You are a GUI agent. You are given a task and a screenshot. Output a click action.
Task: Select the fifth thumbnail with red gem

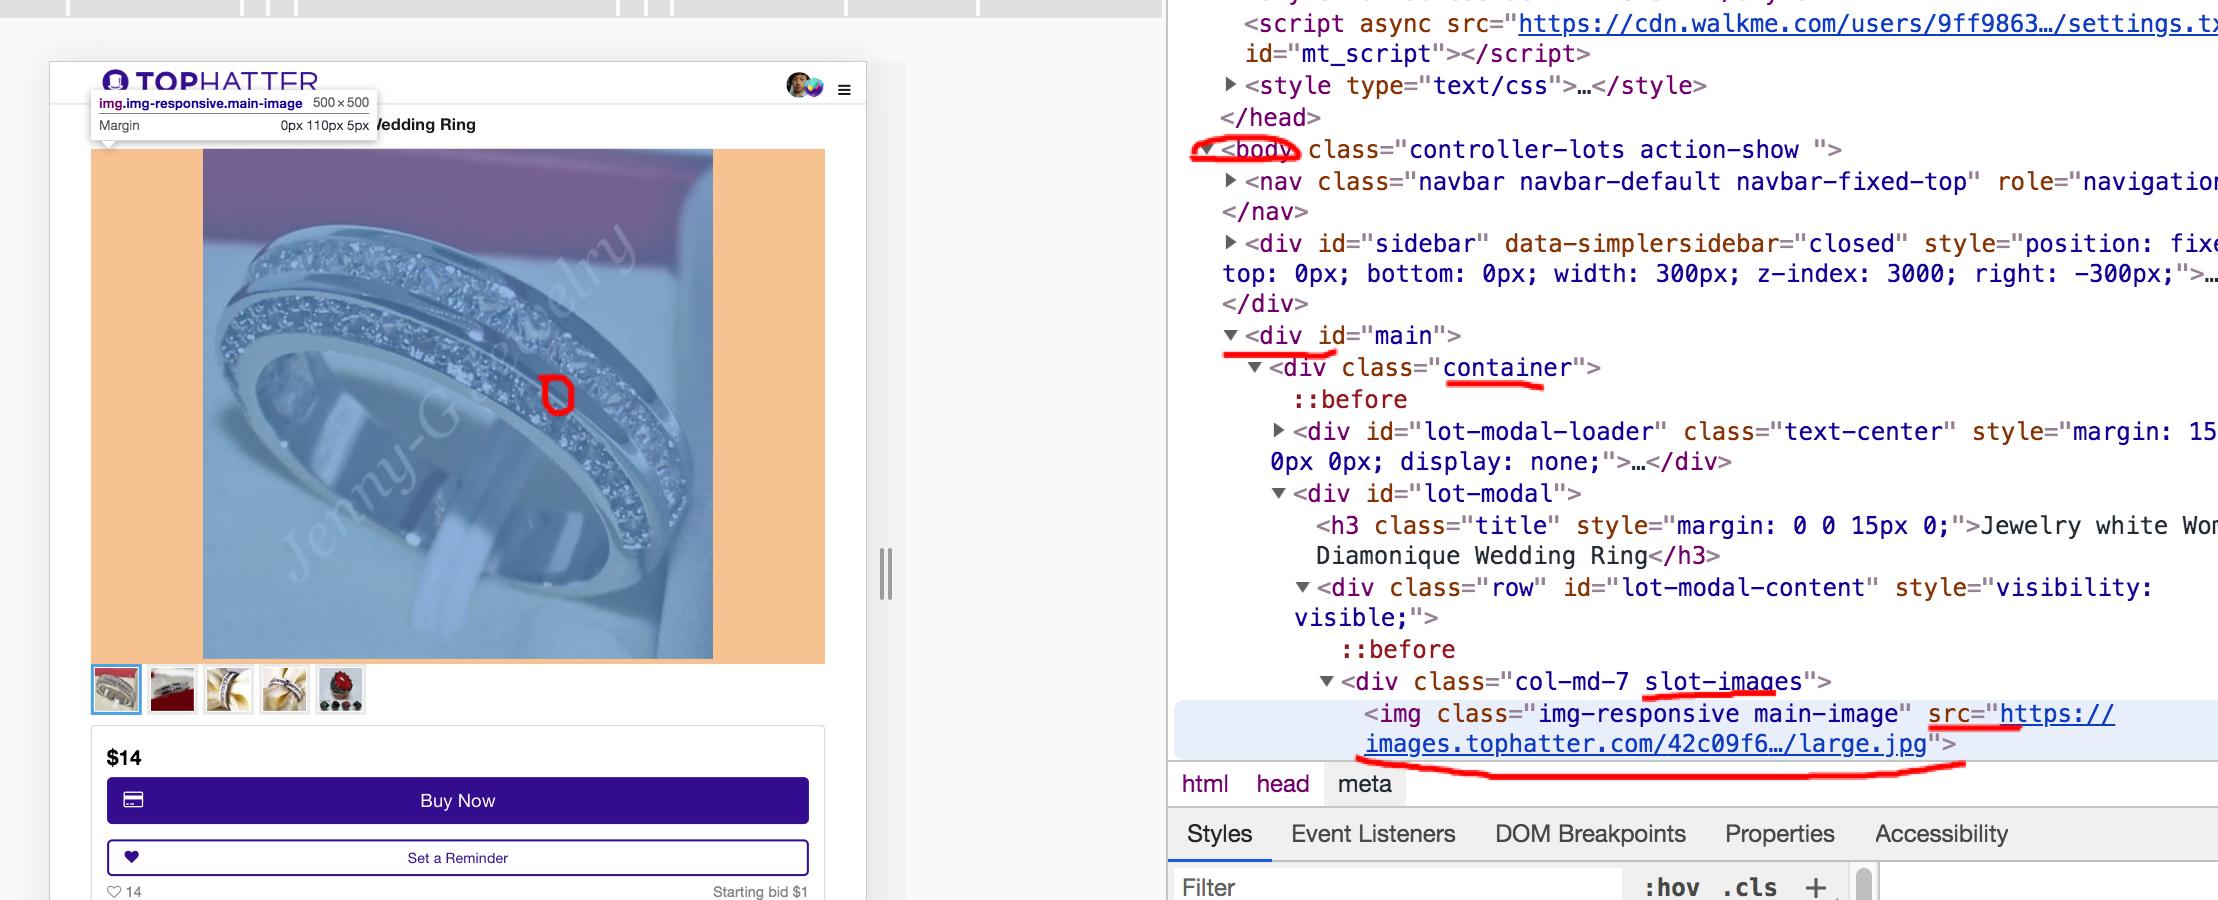[340, 689]
